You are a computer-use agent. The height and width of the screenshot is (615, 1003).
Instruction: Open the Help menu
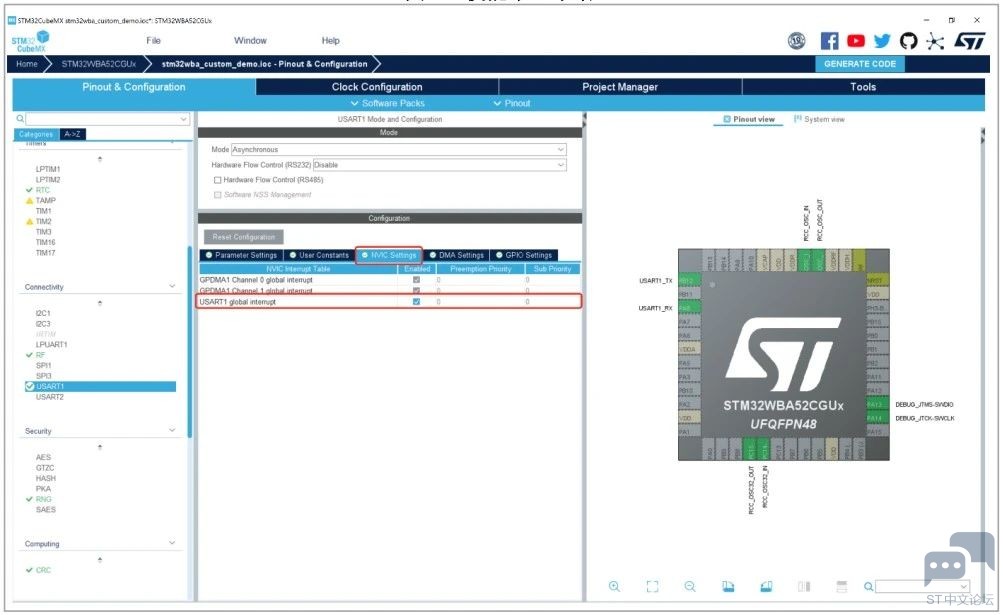331,40
